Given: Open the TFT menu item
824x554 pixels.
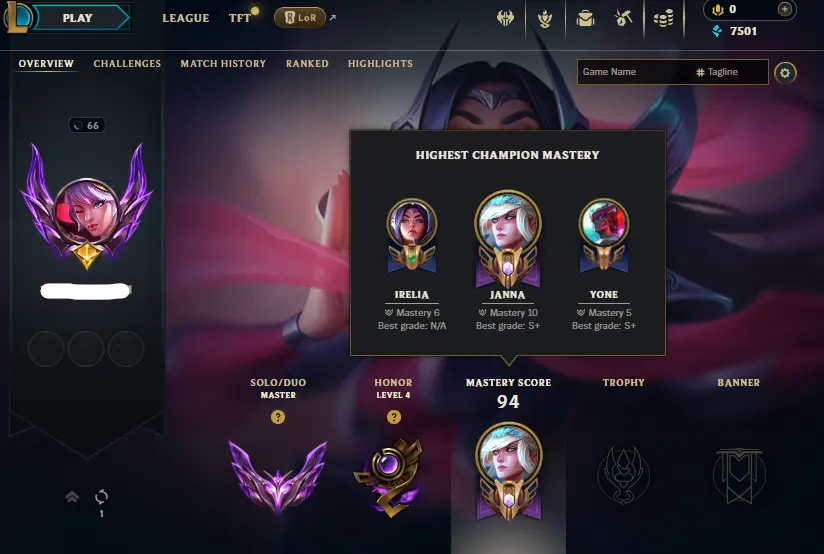Looking at the screenshot, I should tap(240, 18).
